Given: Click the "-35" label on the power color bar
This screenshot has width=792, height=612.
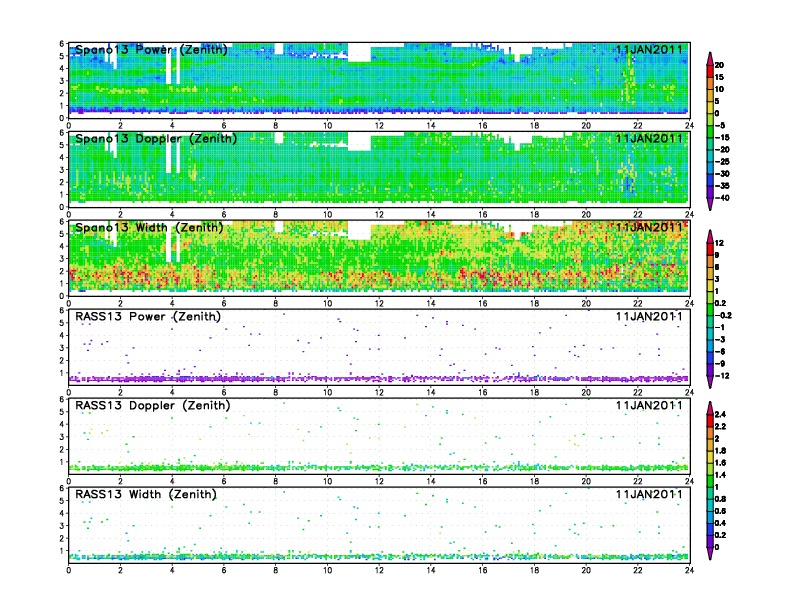Looking at the screenshot, I should point(722,186).
